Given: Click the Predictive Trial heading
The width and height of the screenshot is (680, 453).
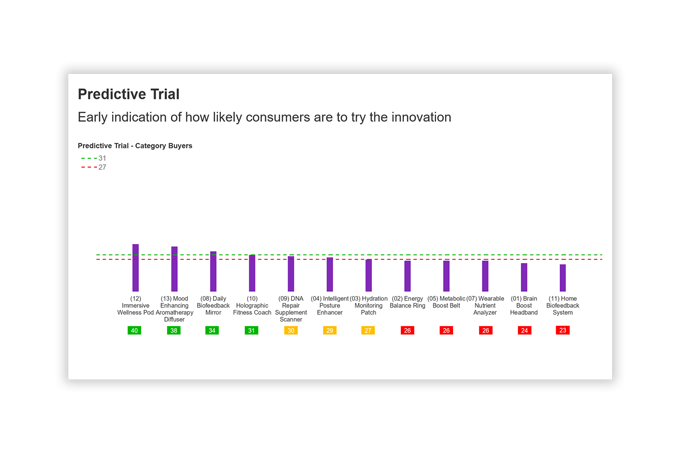Looking at the screenshot, I should [x=129, y=95].
